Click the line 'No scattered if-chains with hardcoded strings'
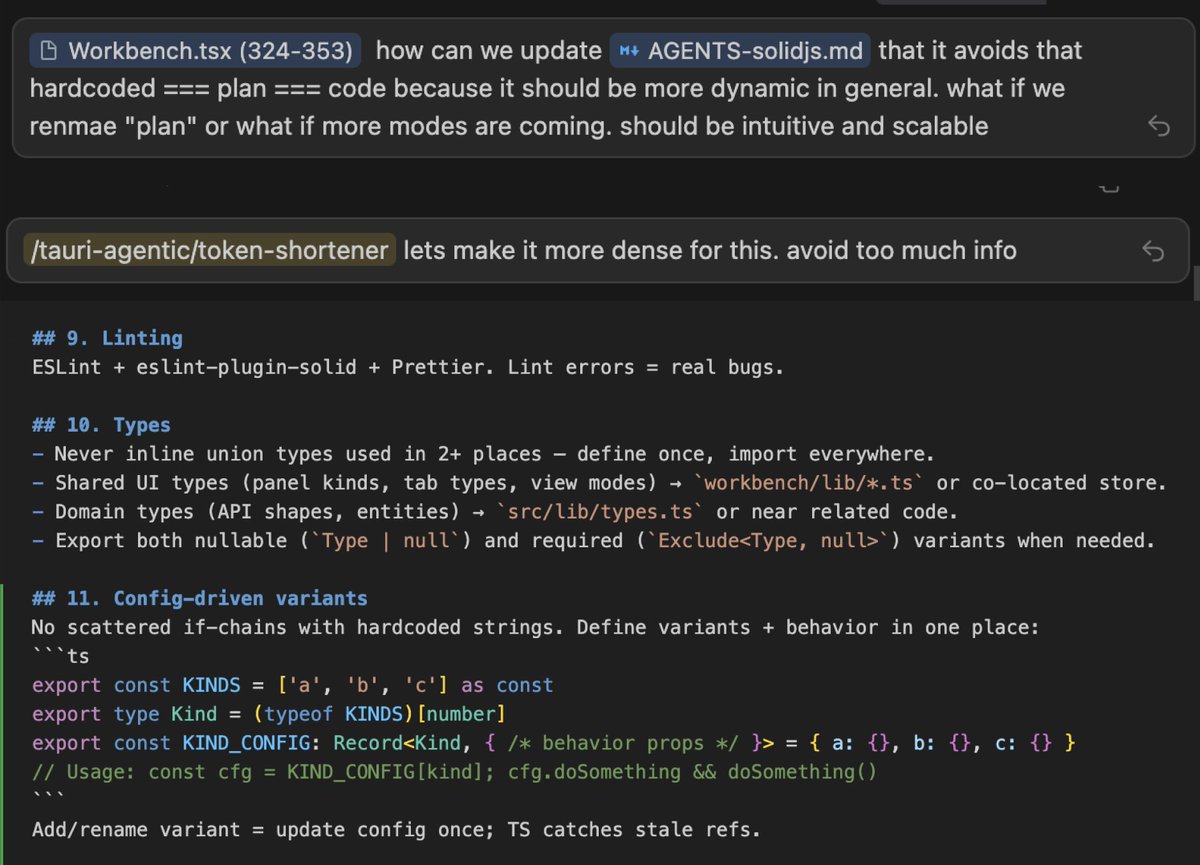The width and height of the screenshot is (1200, 865). (x=536, y=628)
